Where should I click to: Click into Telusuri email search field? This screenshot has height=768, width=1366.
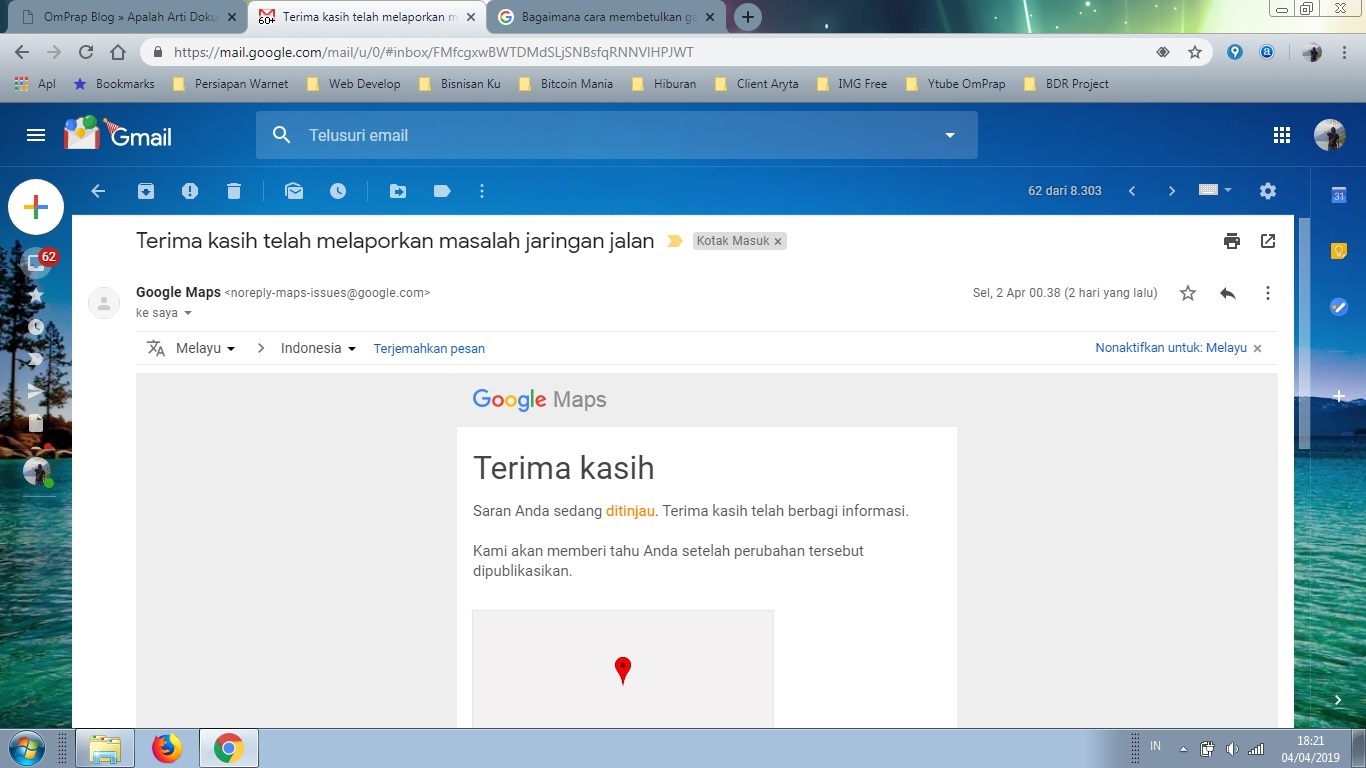[615, 135]
